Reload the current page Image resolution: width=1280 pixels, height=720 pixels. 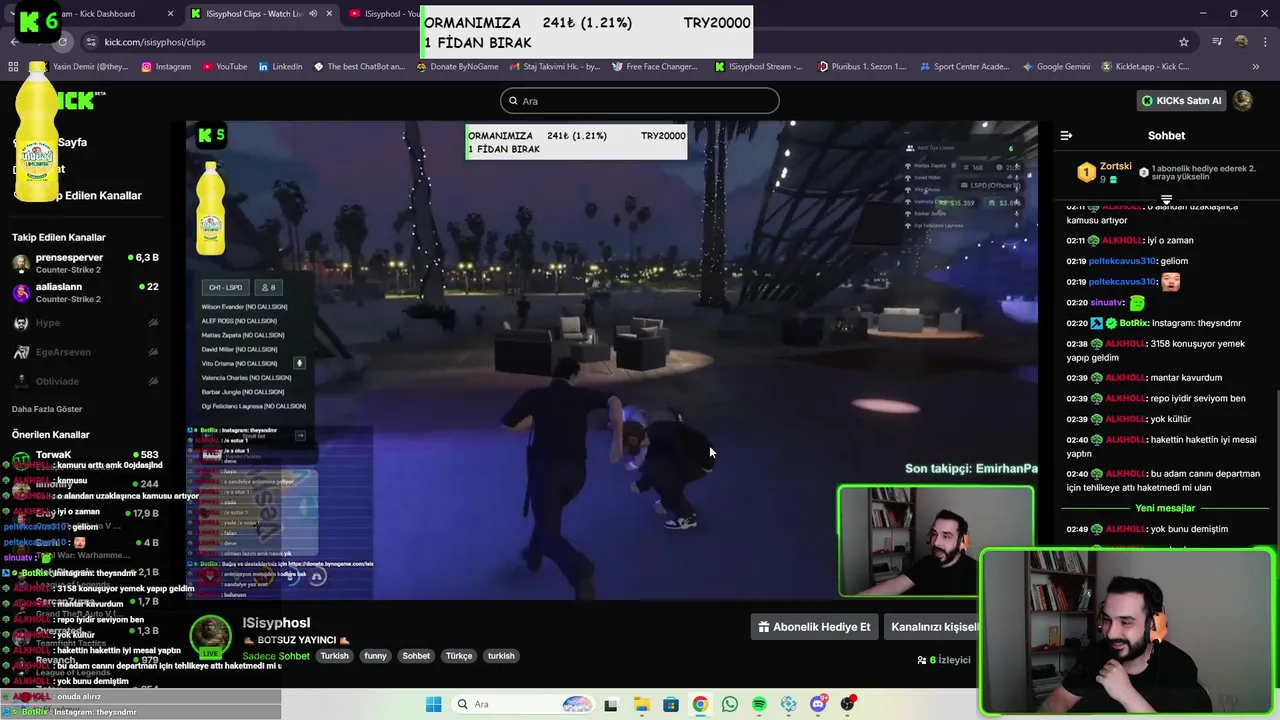63,42
